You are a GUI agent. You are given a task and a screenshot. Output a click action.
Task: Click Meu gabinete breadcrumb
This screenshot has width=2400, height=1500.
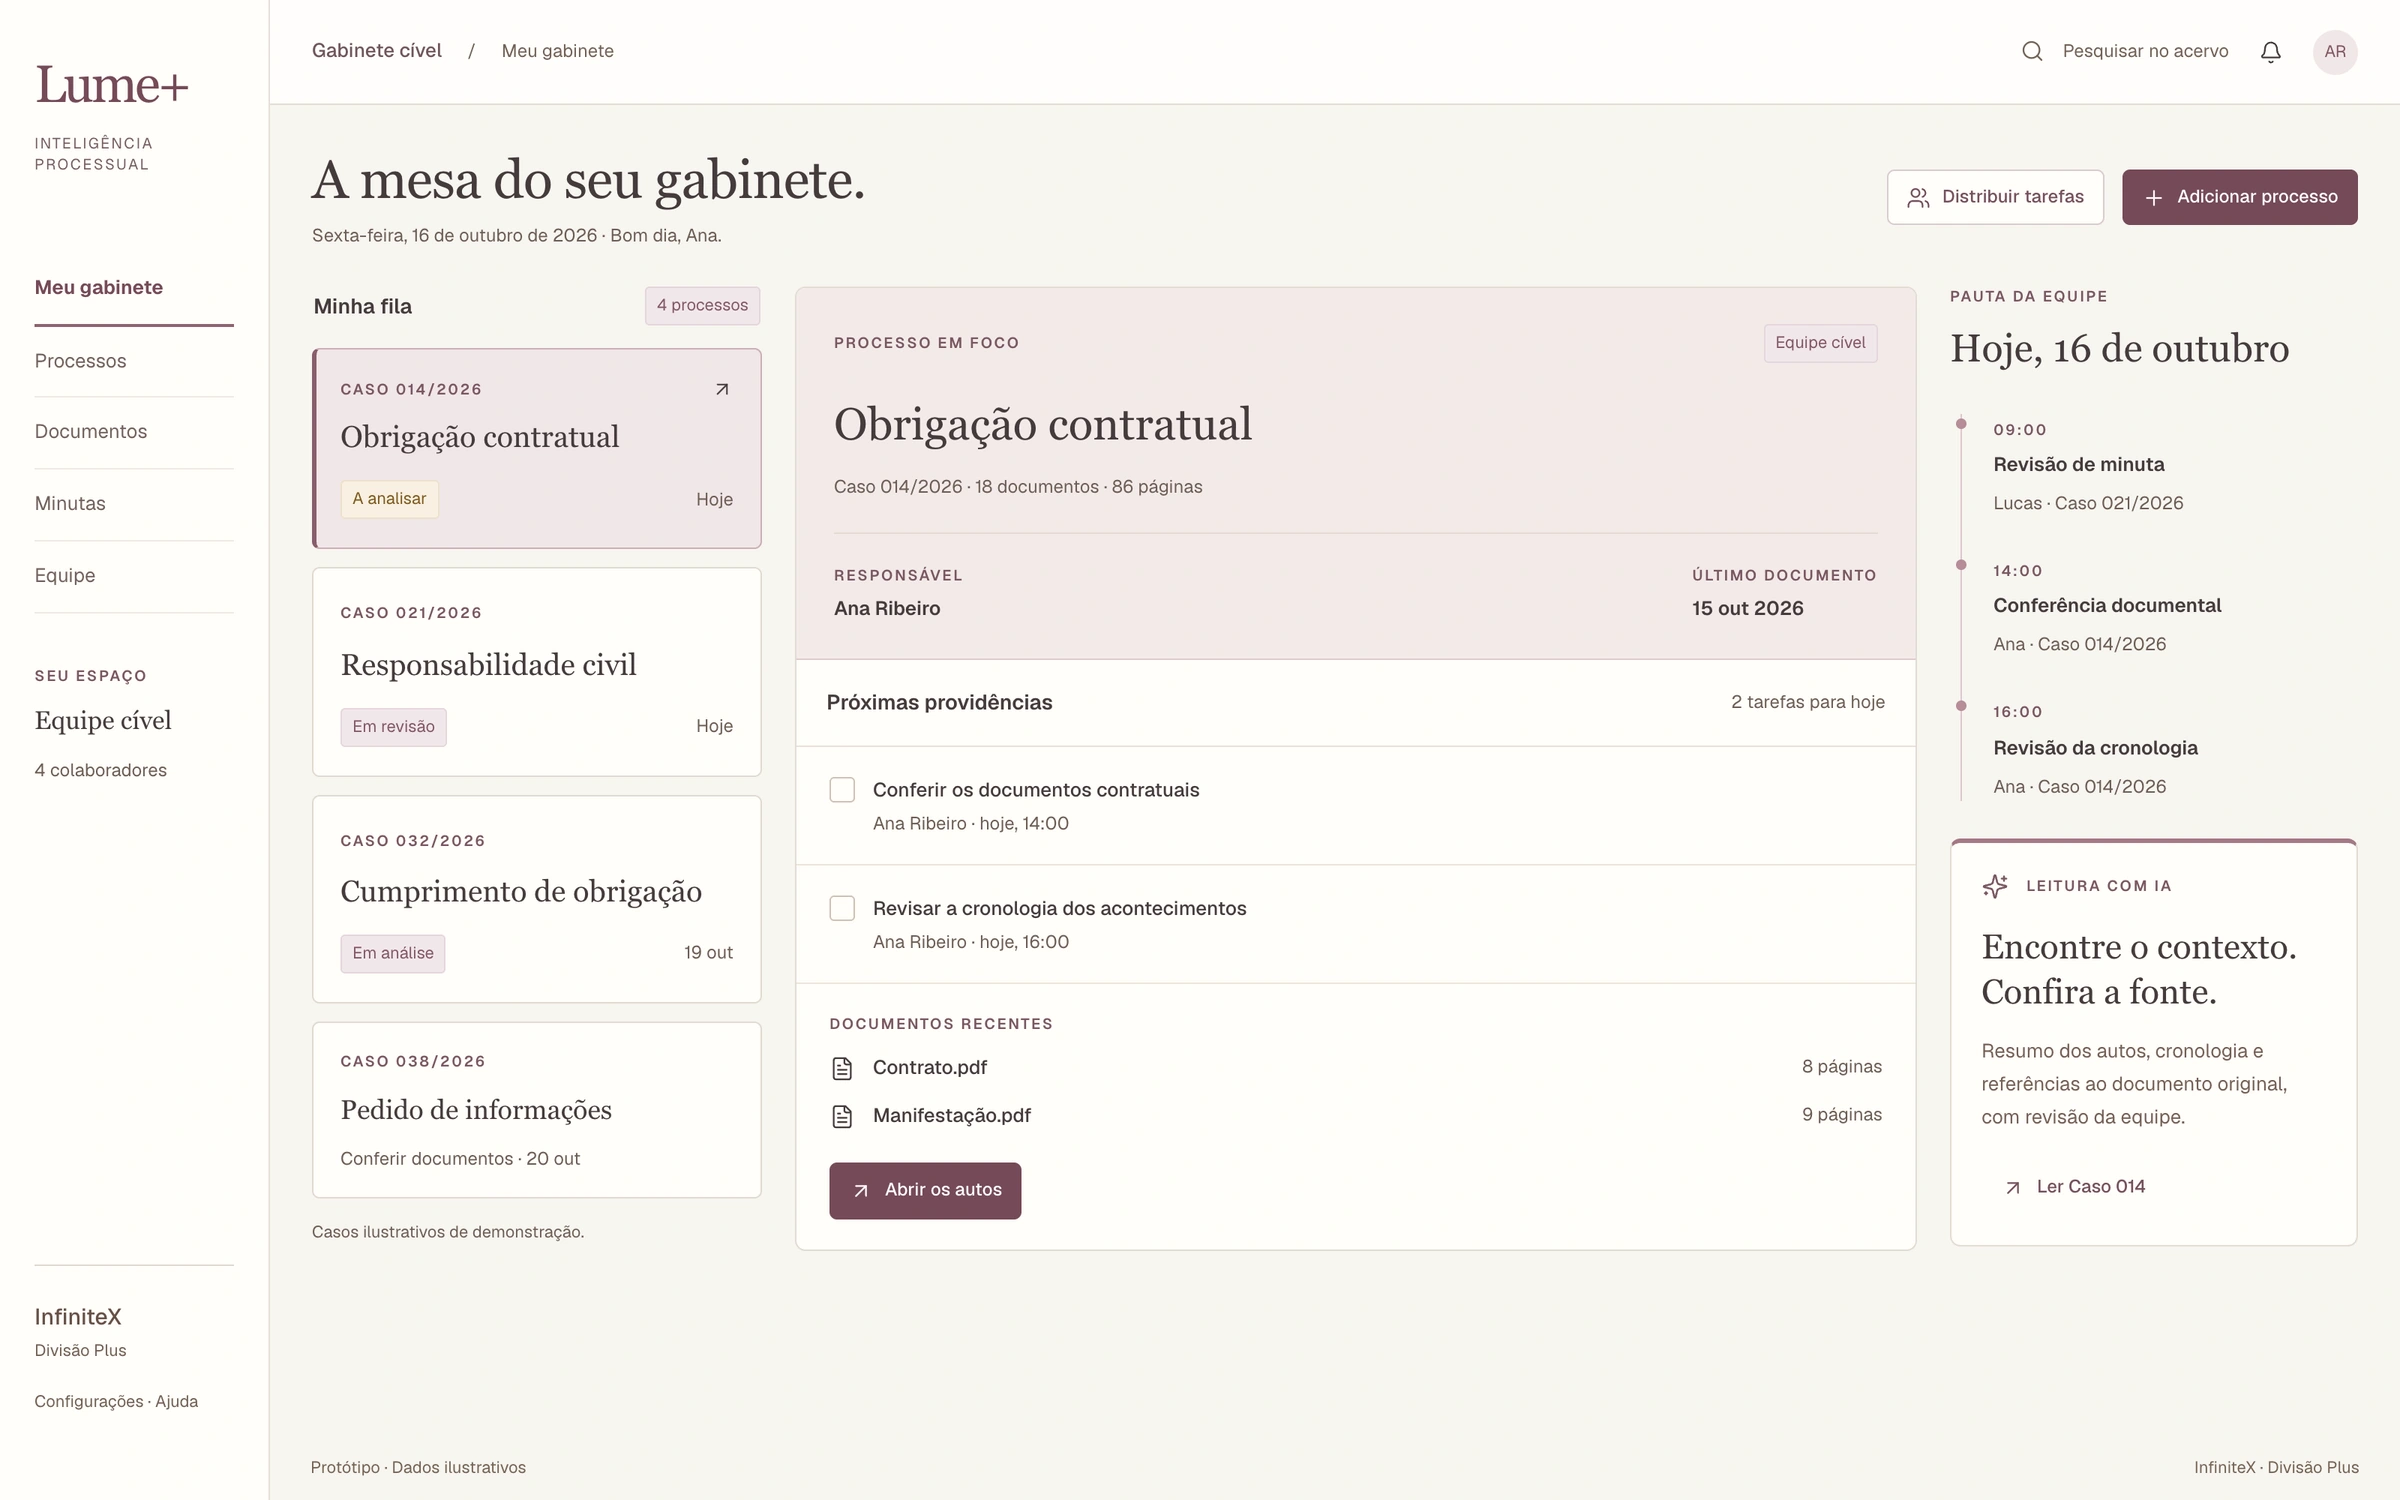click(557, 51)
